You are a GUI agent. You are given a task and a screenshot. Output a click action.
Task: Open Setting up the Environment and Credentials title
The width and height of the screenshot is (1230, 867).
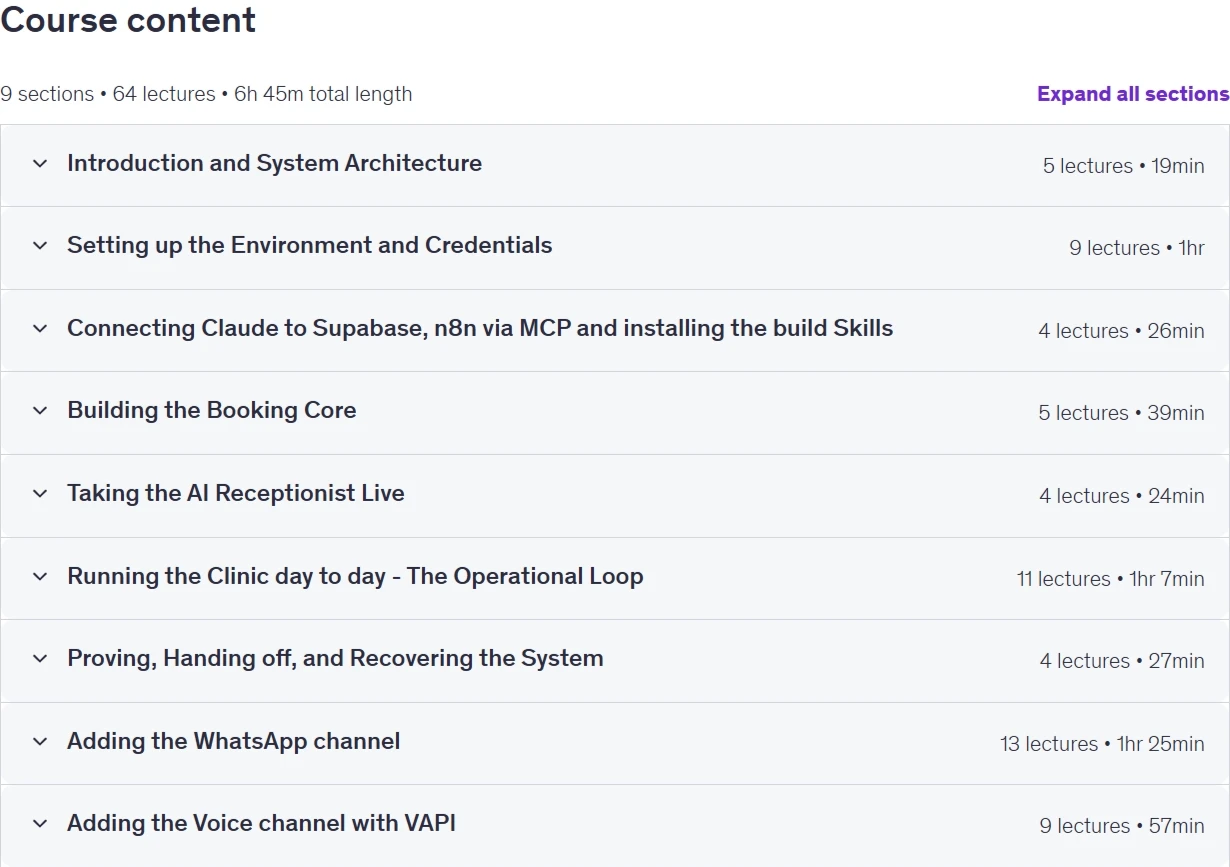point(309,245)
